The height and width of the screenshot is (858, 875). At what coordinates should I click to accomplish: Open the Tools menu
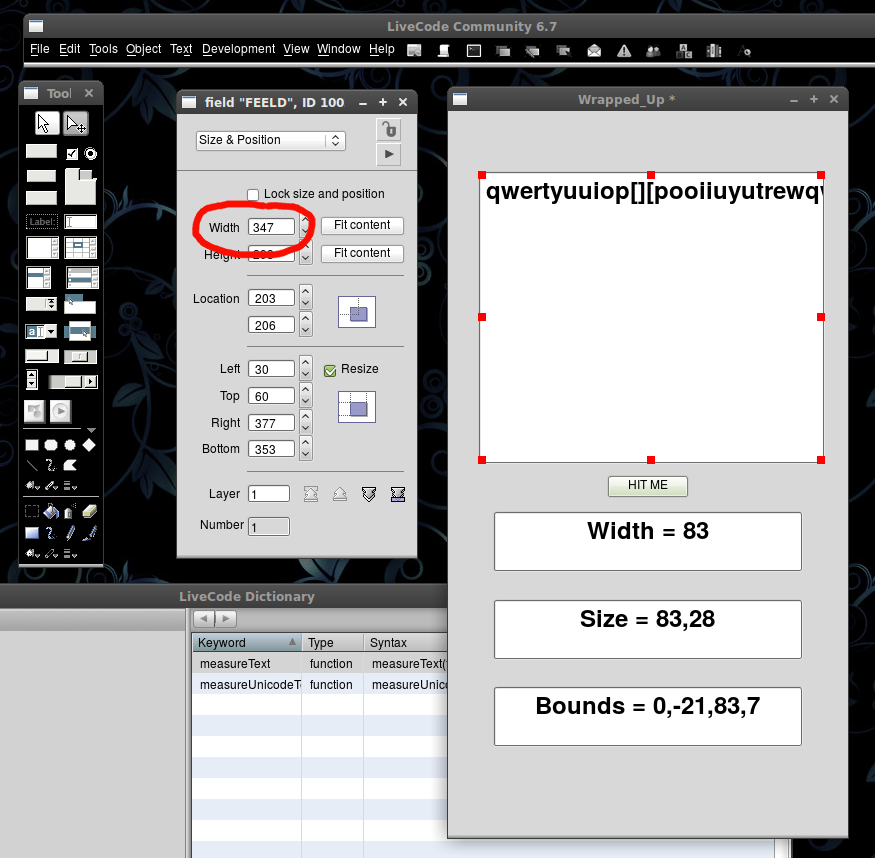pyautogui.click(x=103, y=49)
